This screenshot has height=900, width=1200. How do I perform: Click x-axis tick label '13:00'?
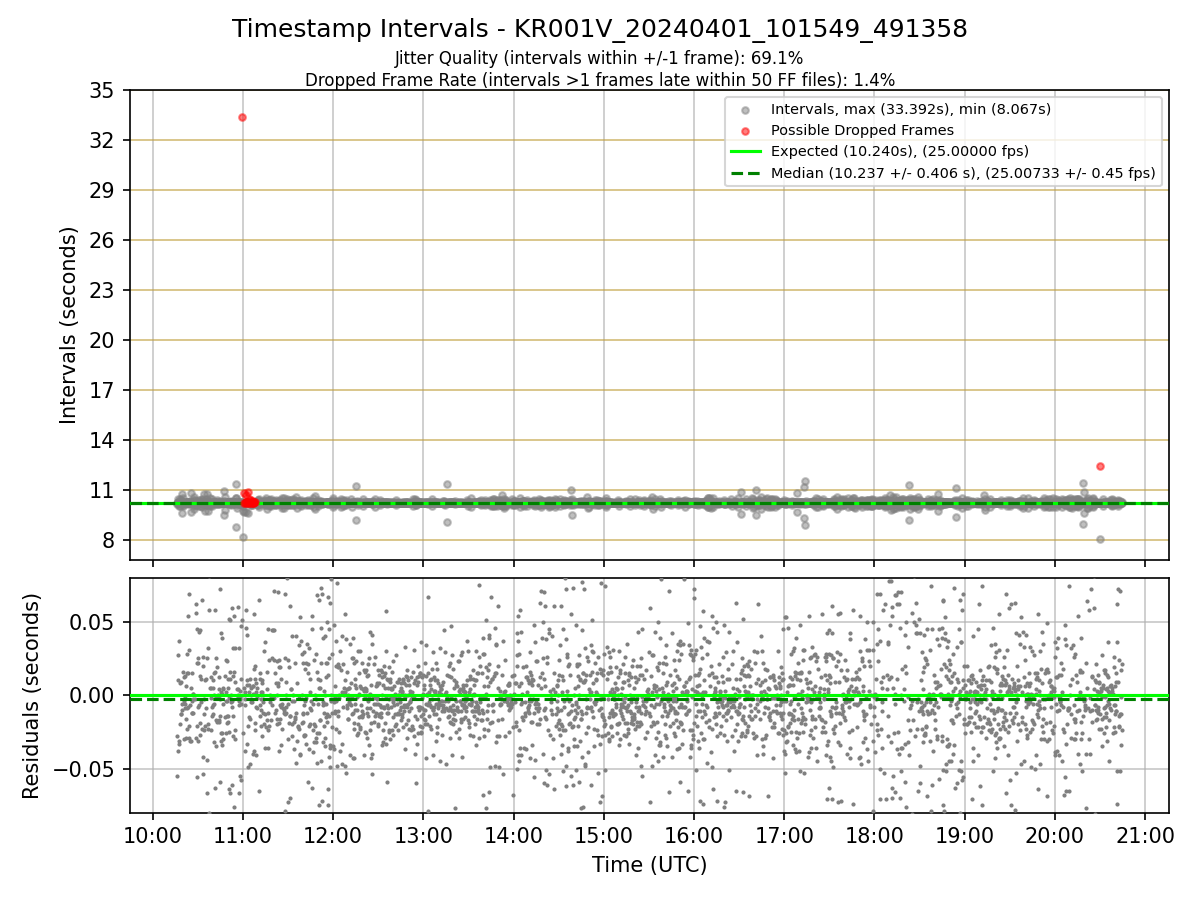[x=423, y=835]
